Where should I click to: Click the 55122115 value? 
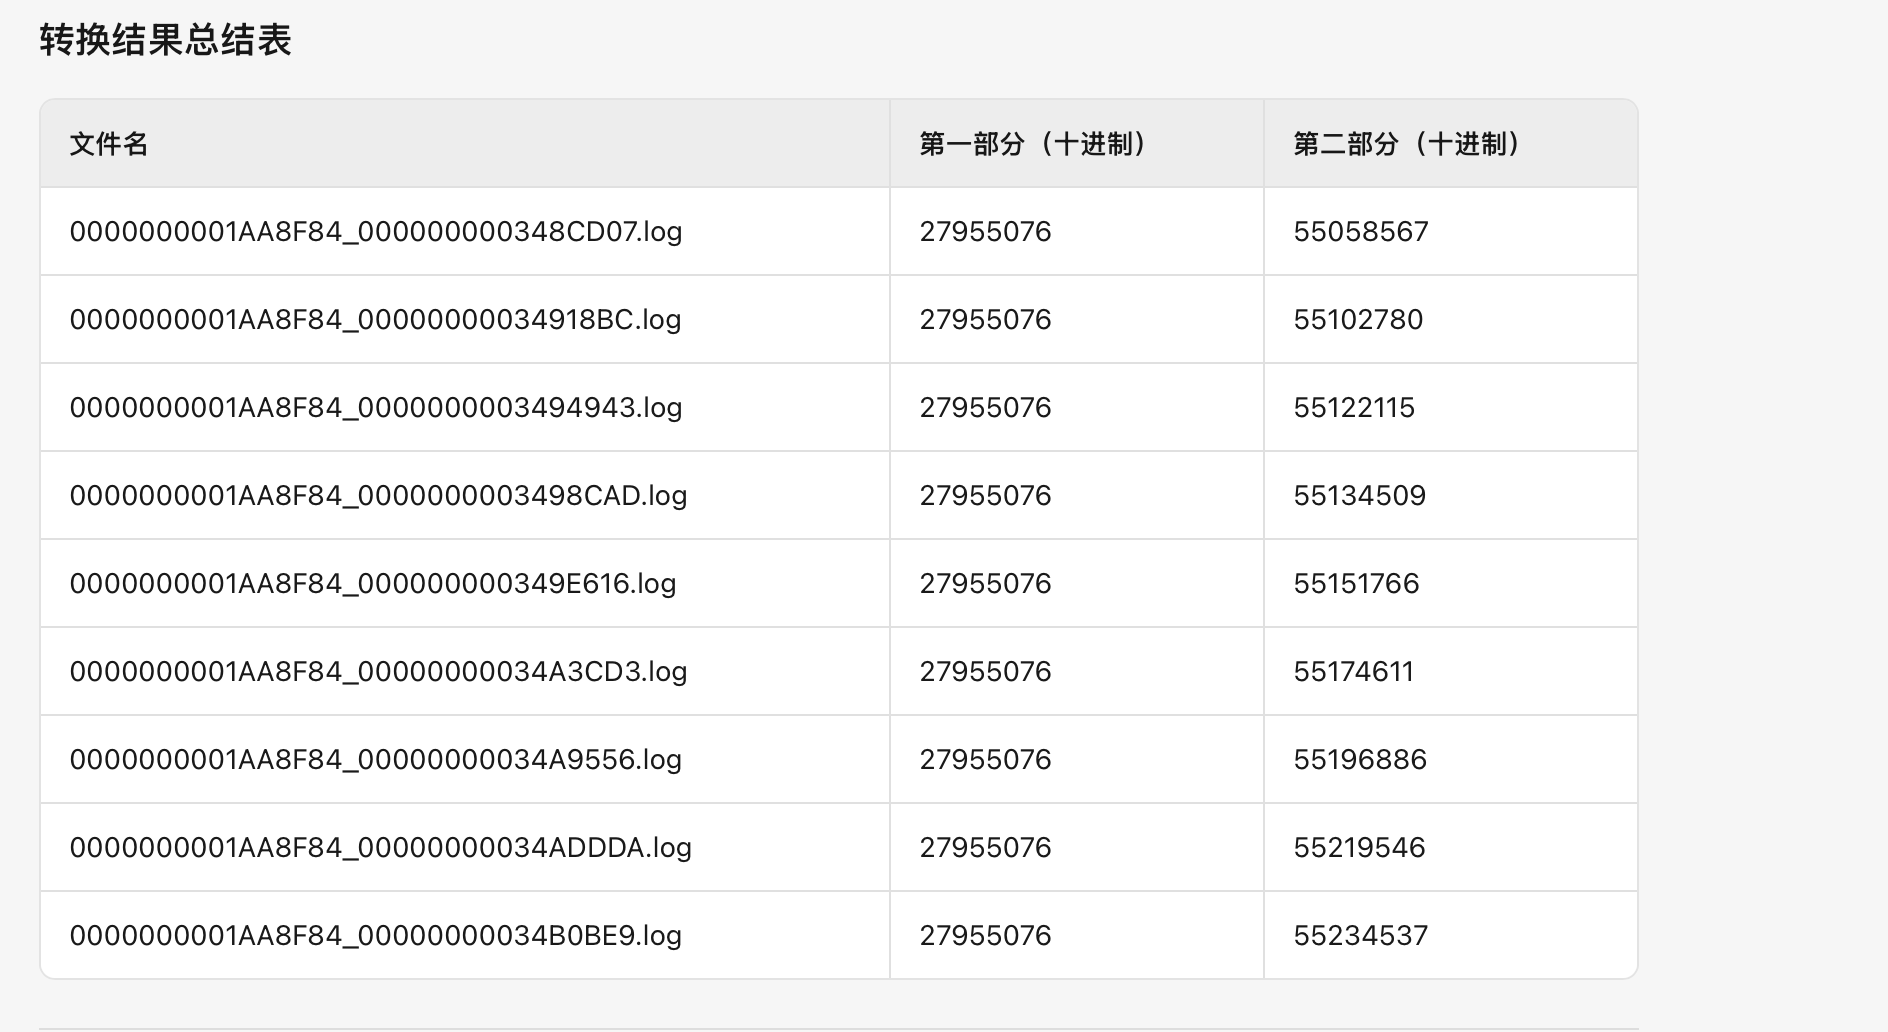[1354, 408]
